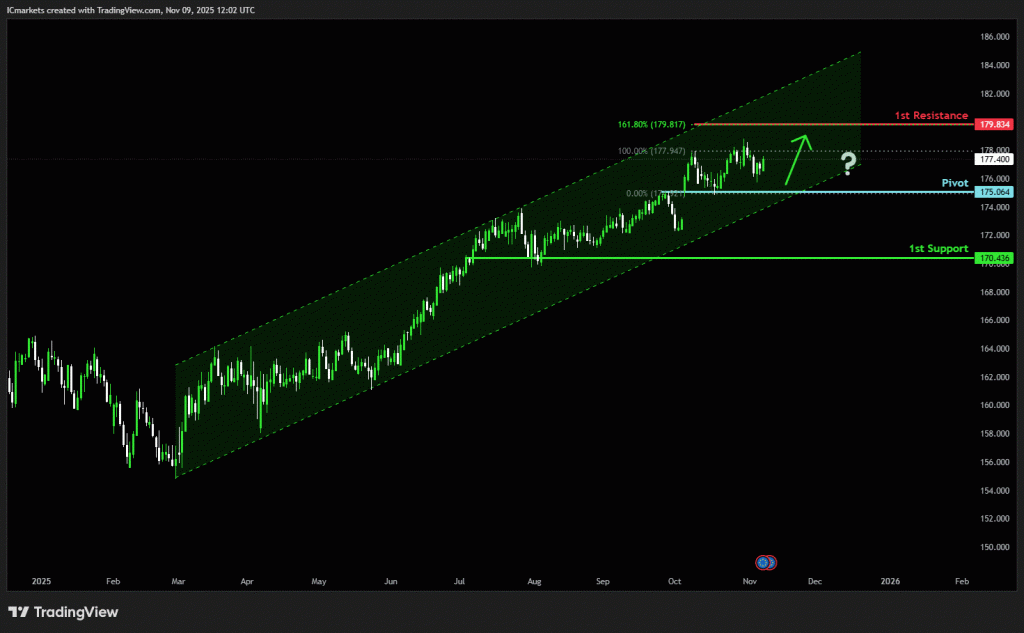Select the 100.00% Fibonacci level label

(x=651, y=151)
